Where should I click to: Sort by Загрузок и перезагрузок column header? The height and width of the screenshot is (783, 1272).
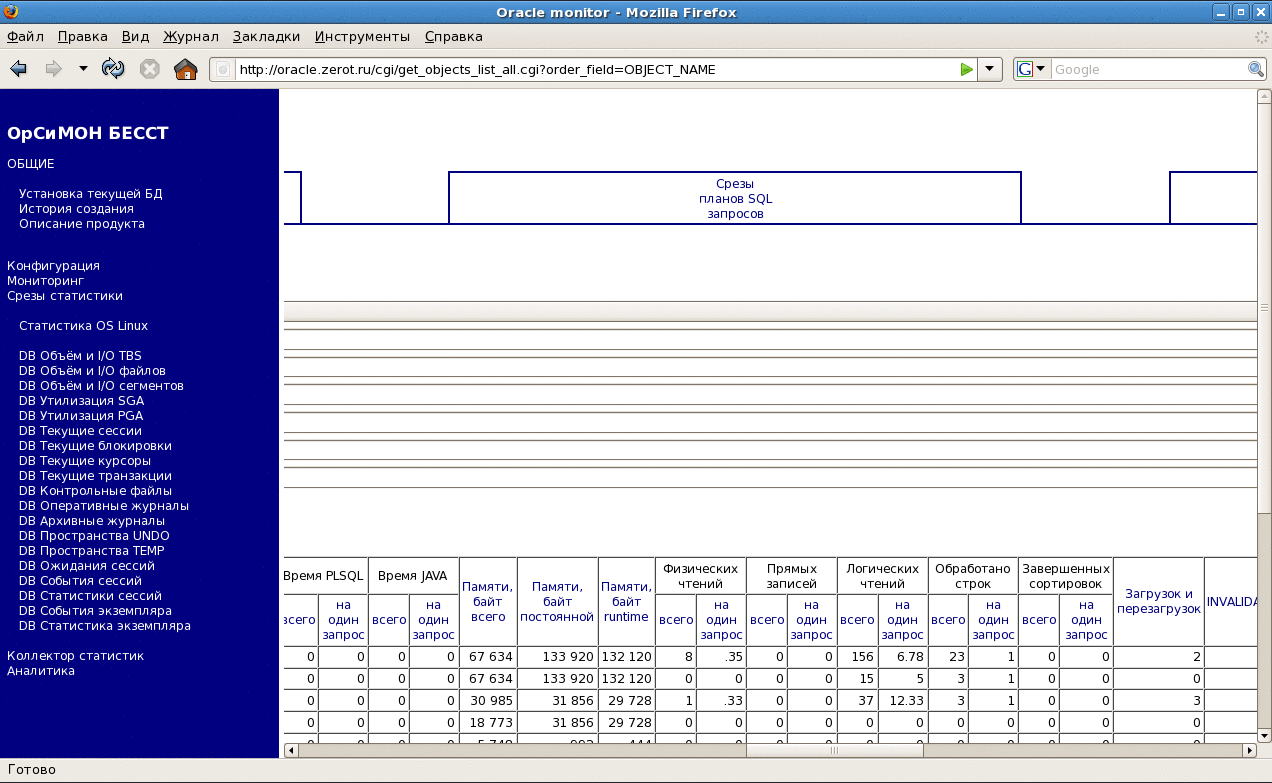pos(1159,601)
